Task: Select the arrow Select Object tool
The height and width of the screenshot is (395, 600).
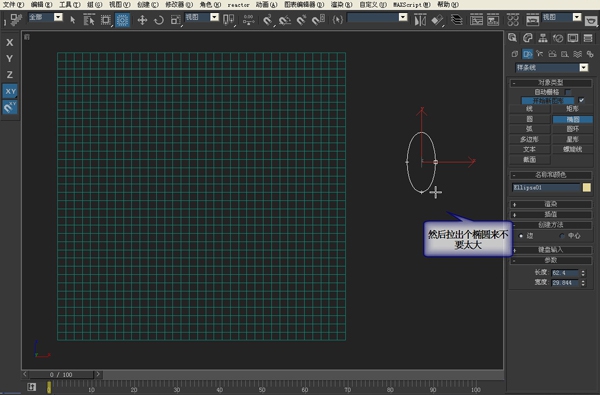Action: [x=73, y=20]
